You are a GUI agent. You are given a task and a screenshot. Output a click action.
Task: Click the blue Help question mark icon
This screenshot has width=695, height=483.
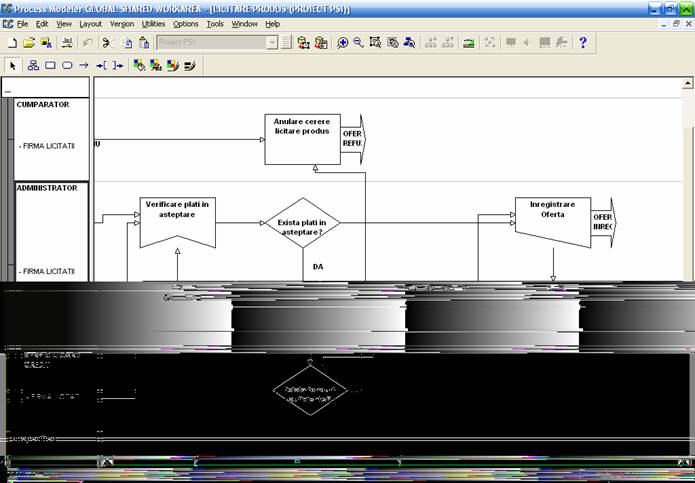[583, 43]
